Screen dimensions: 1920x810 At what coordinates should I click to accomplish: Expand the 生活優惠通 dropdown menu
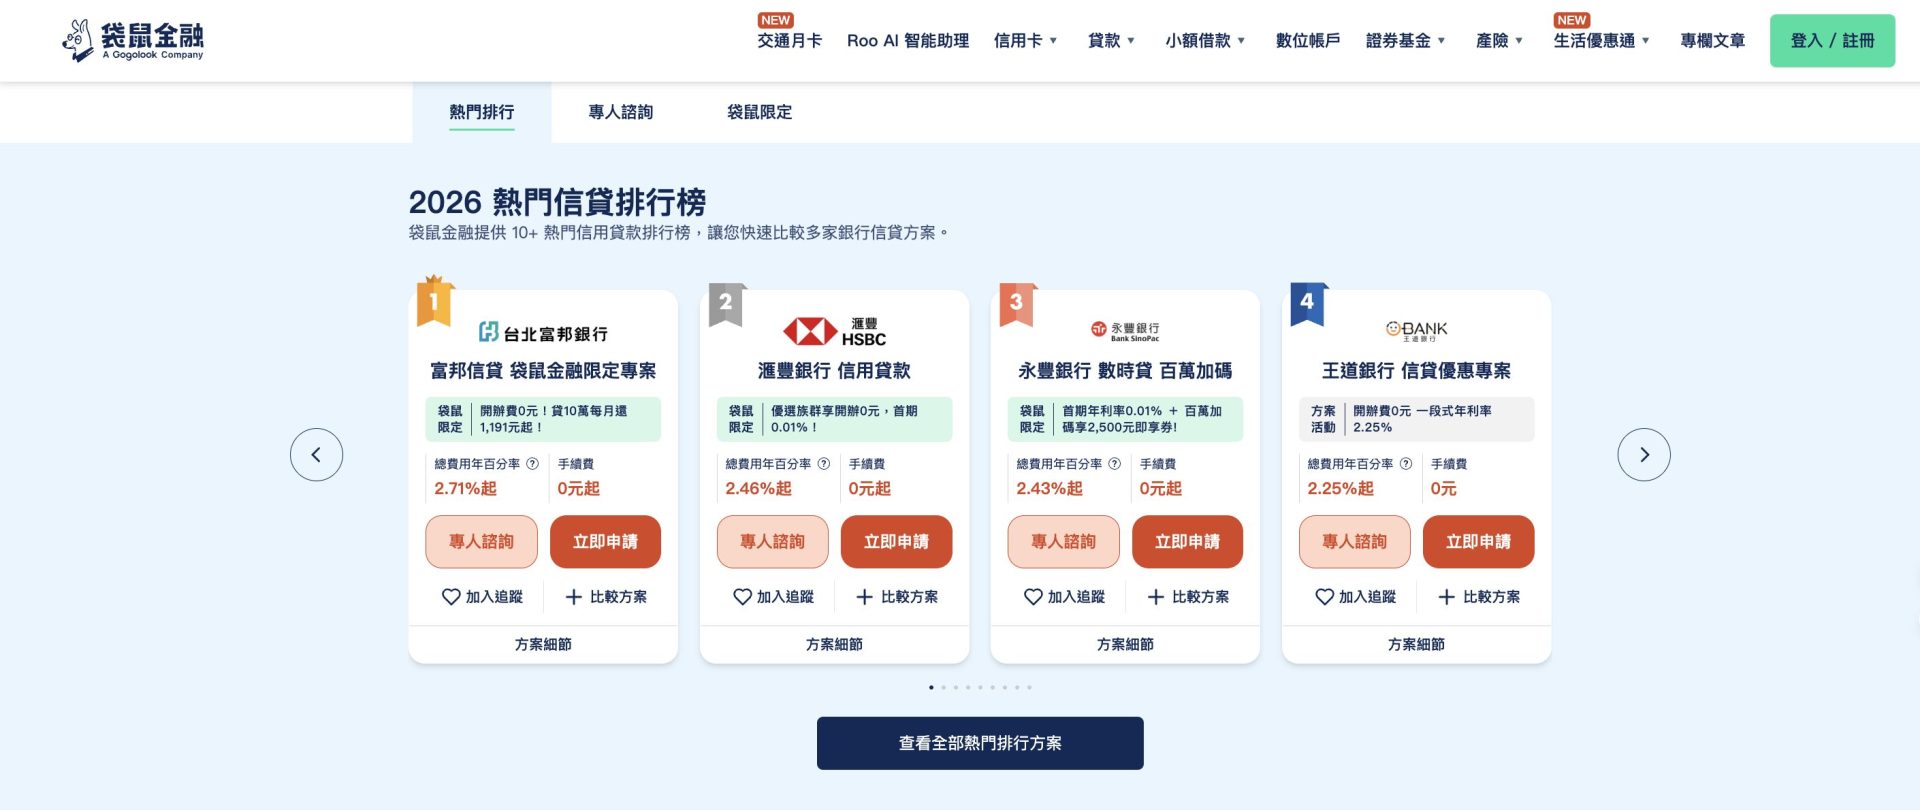[1601, 41]
